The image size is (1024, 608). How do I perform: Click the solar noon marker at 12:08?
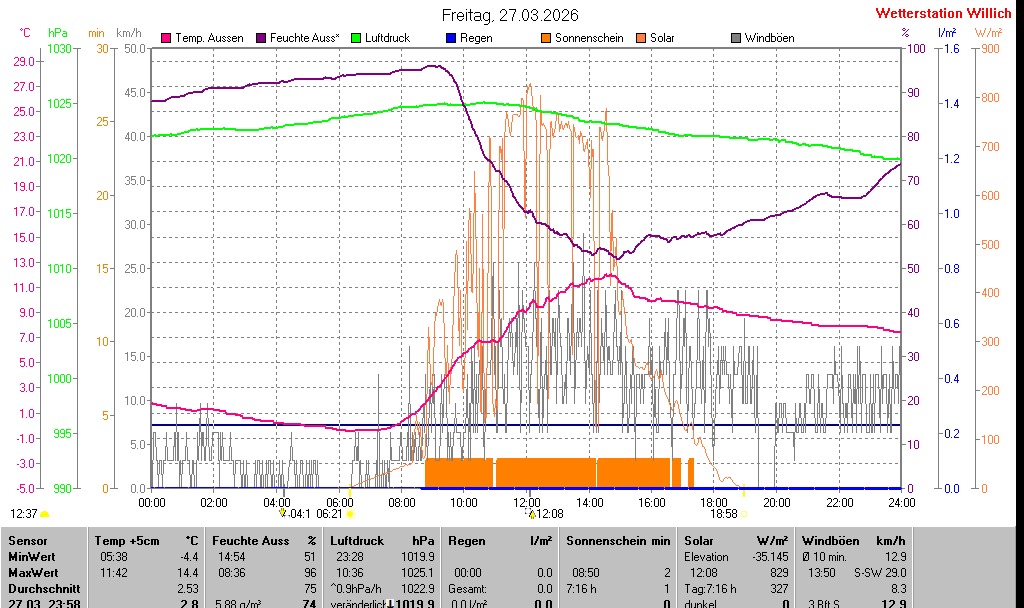click(531, 513)
